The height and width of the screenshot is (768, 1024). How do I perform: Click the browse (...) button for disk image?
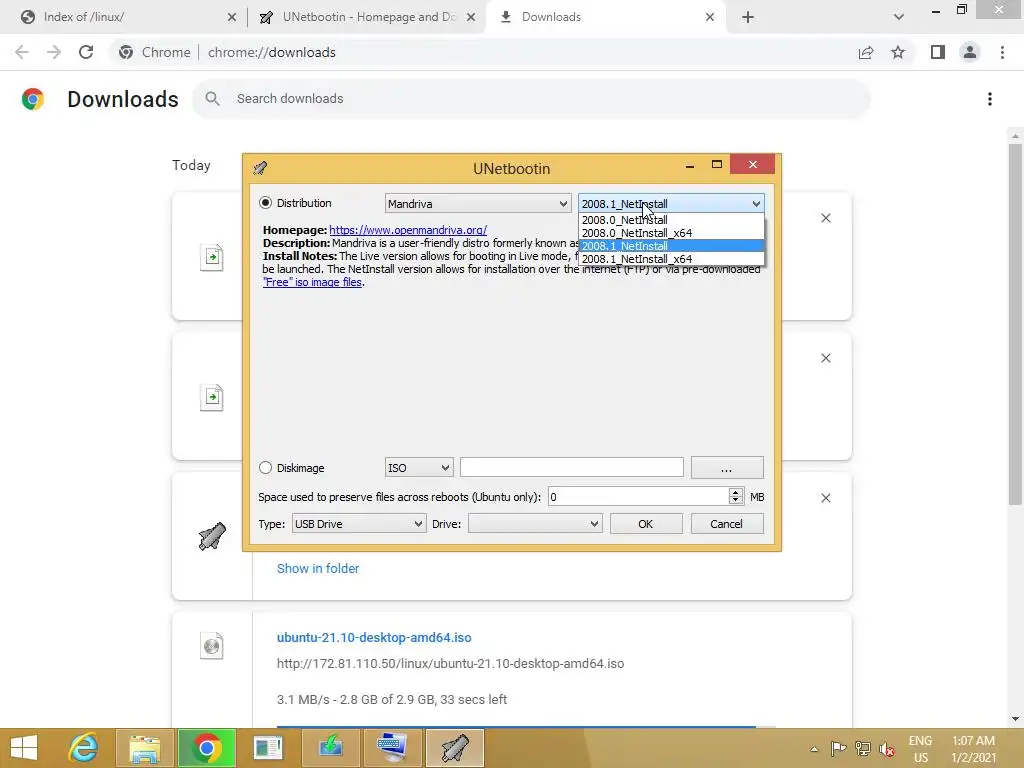727,468
